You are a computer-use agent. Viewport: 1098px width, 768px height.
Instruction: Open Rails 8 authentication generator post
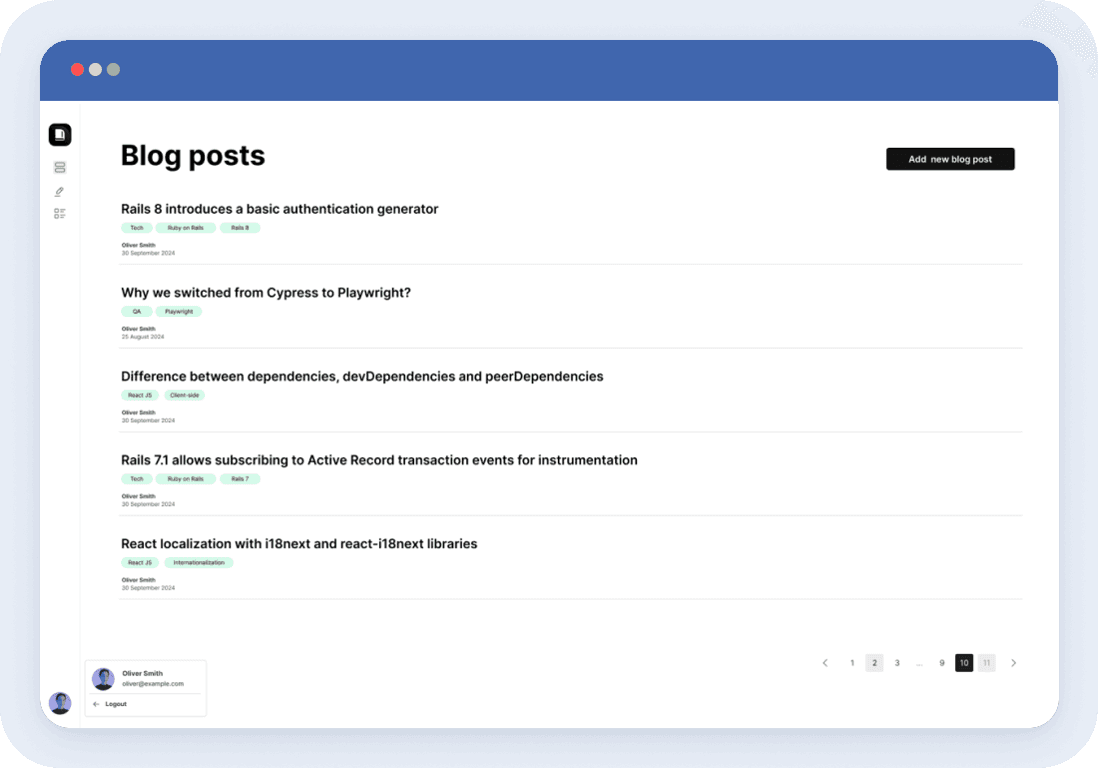[279, 209]
